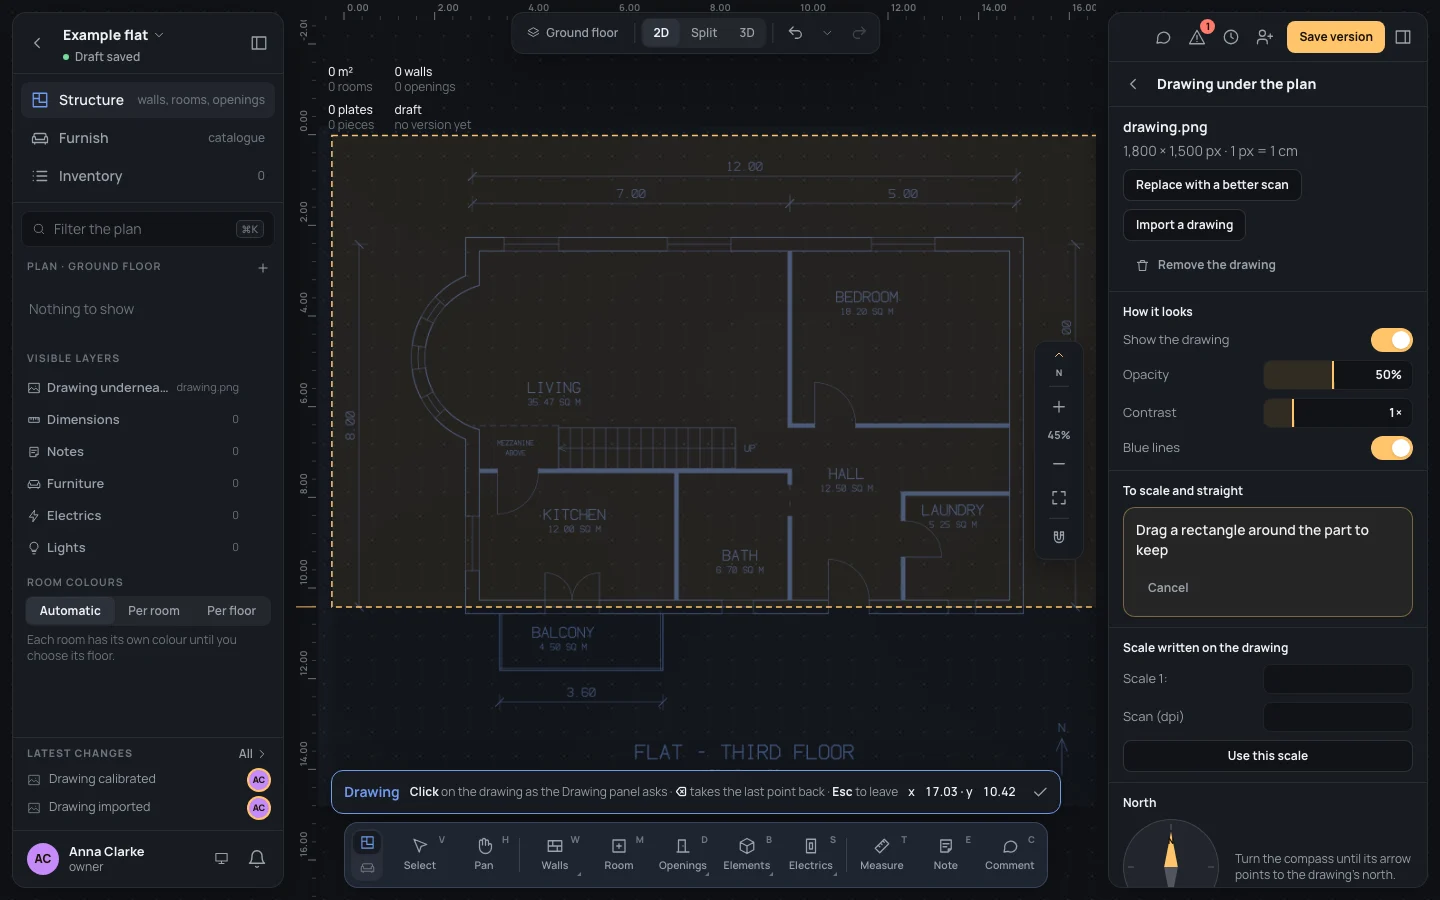Collapse the left sidebar panel
Viewport: 1440px width, 900px height.
tap(259, 43)
